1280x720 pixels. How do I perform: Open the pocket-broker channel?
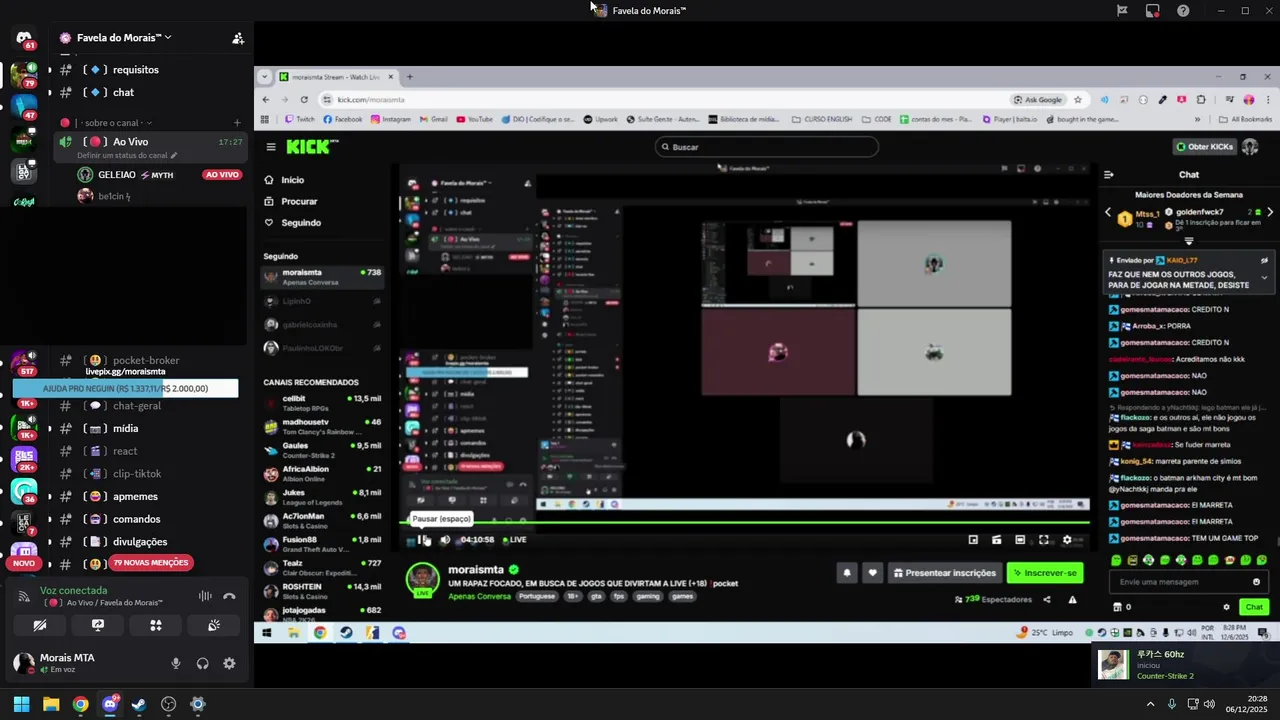pyautogui.click(x=150, y=360)
